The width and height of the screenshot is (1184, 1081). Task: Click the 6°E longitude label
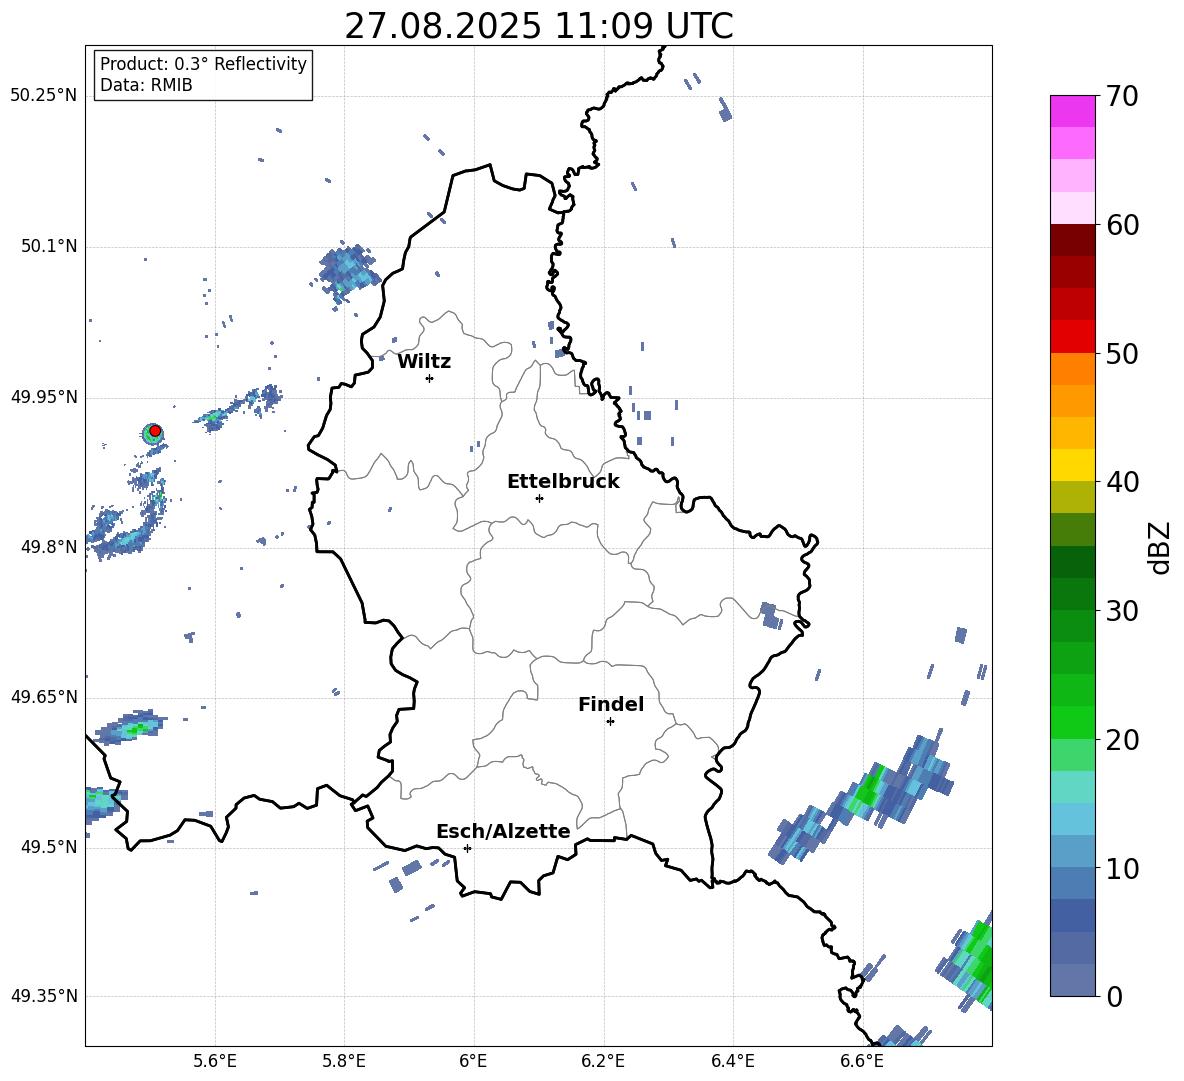click(473, 1061)
